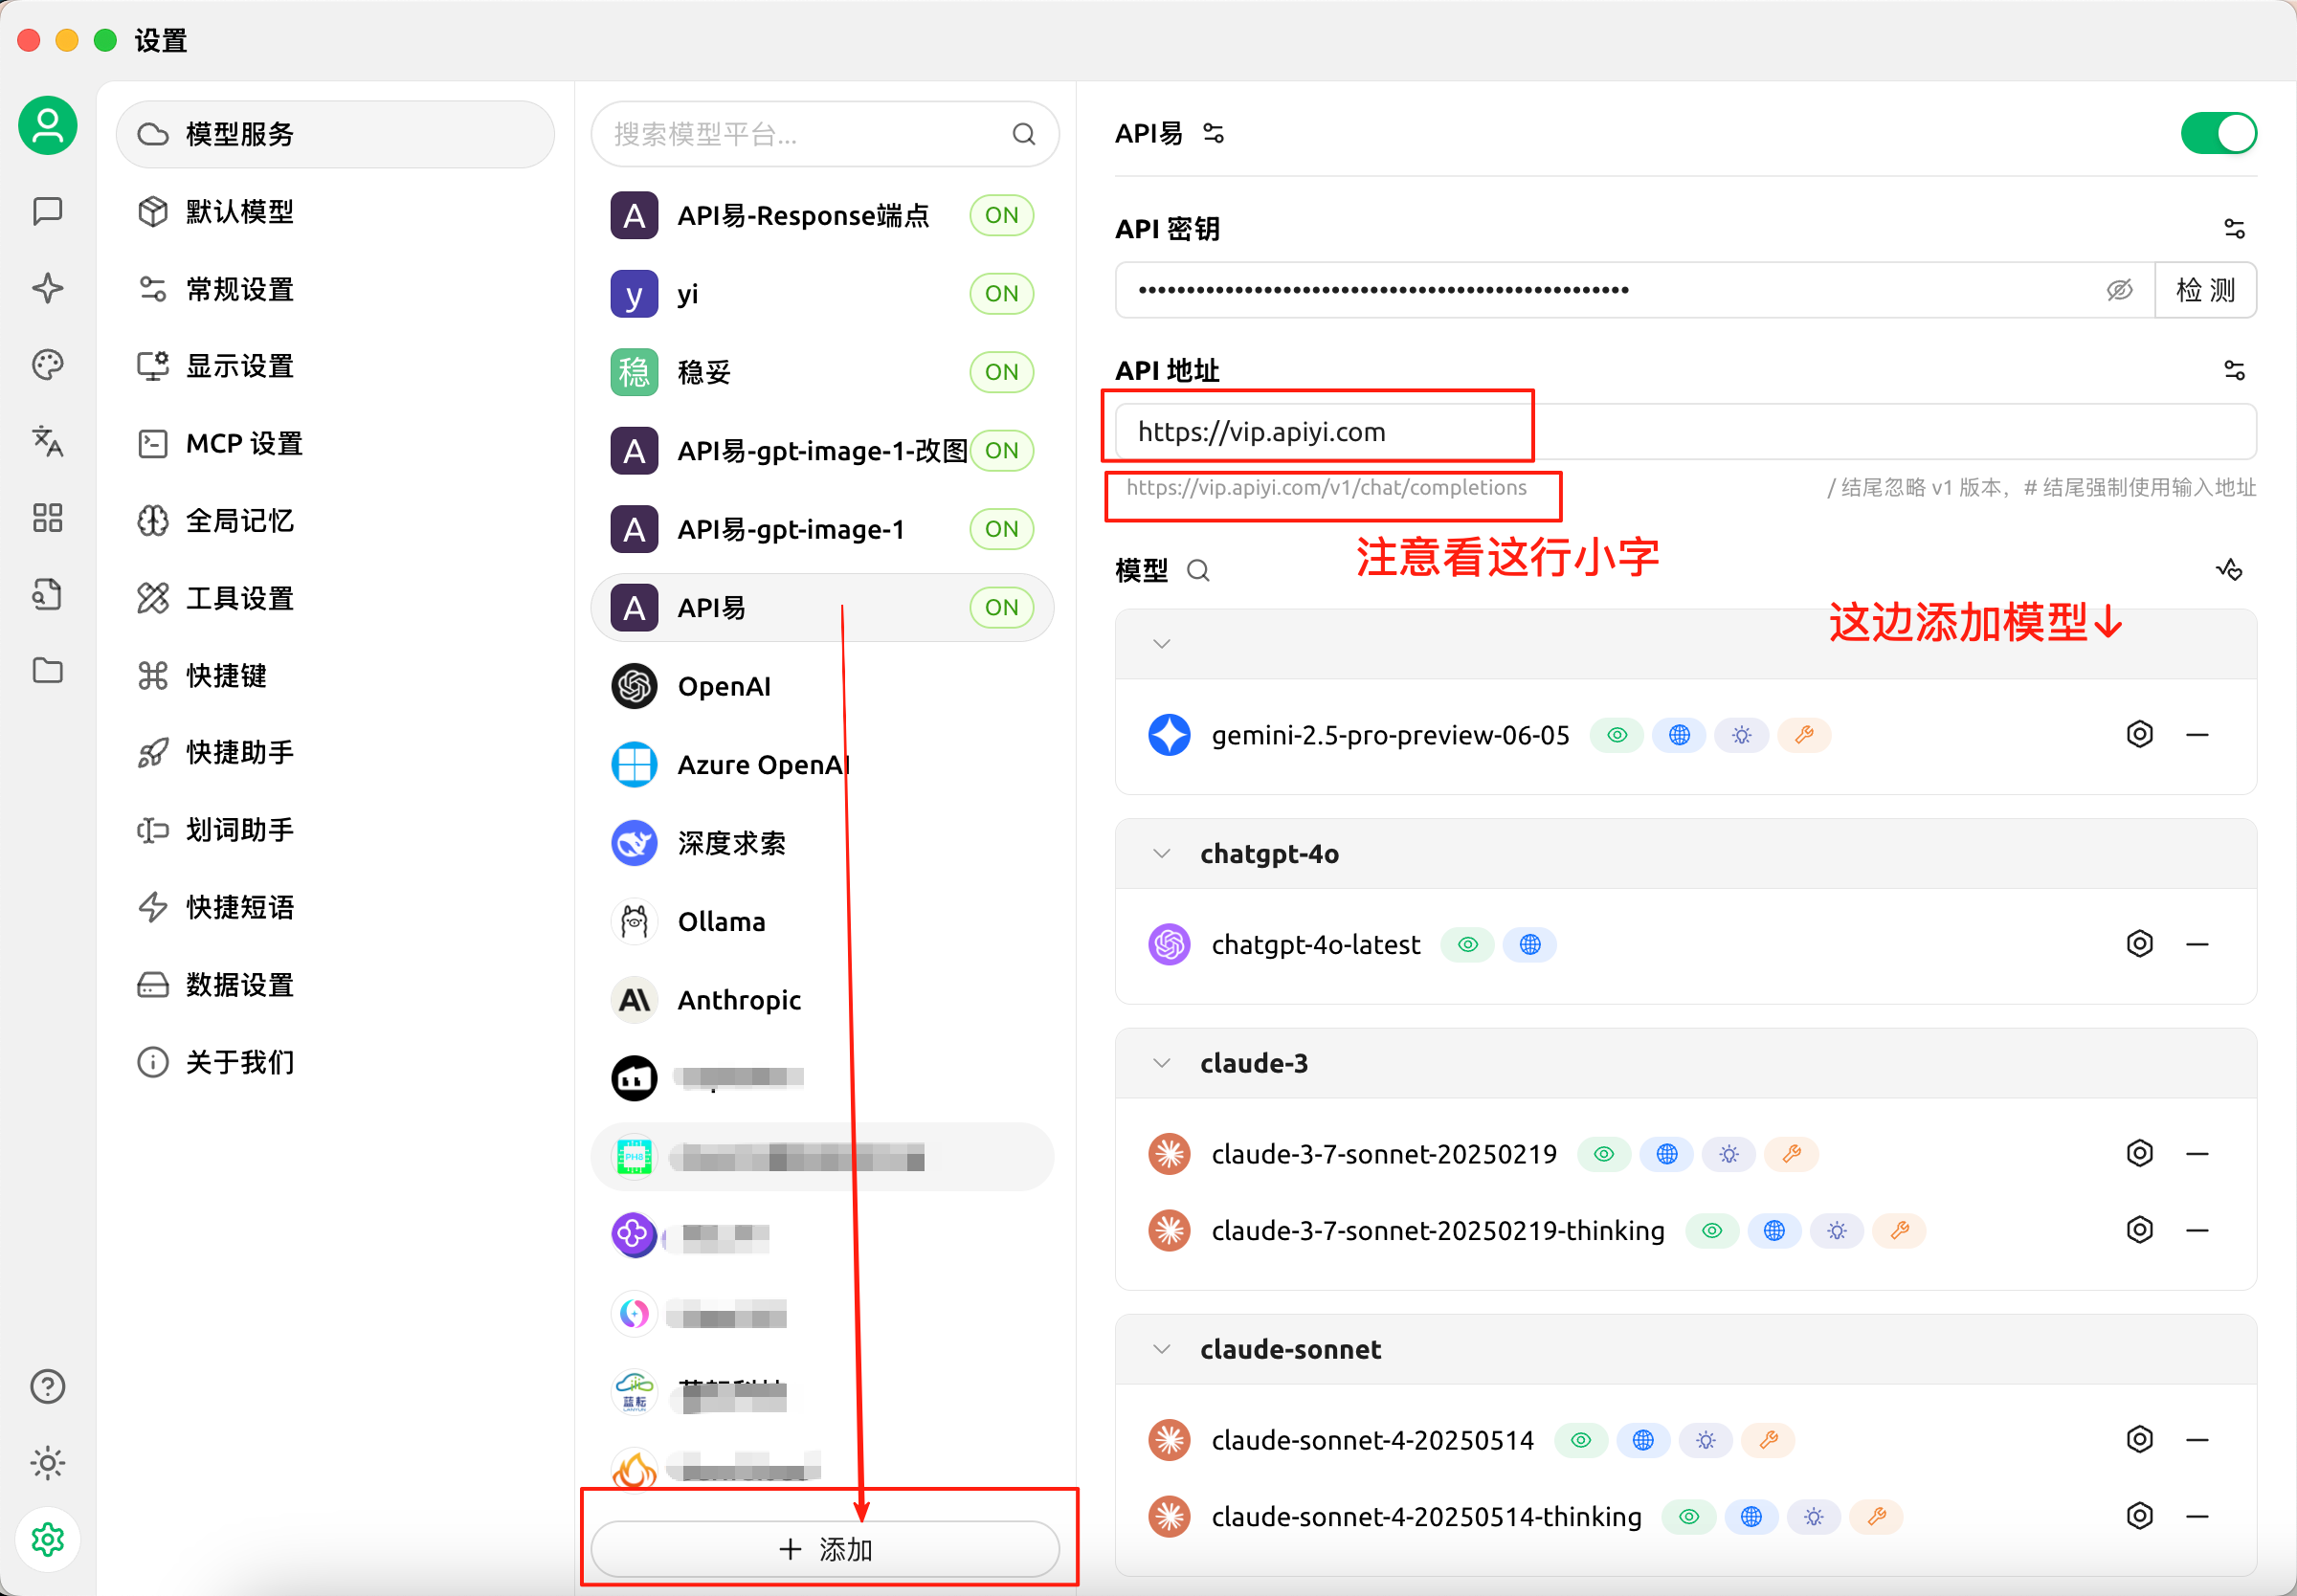Open the translate icon in sidebar
The height and width of the screenshot is (1596, 2297).
point(47,441)
